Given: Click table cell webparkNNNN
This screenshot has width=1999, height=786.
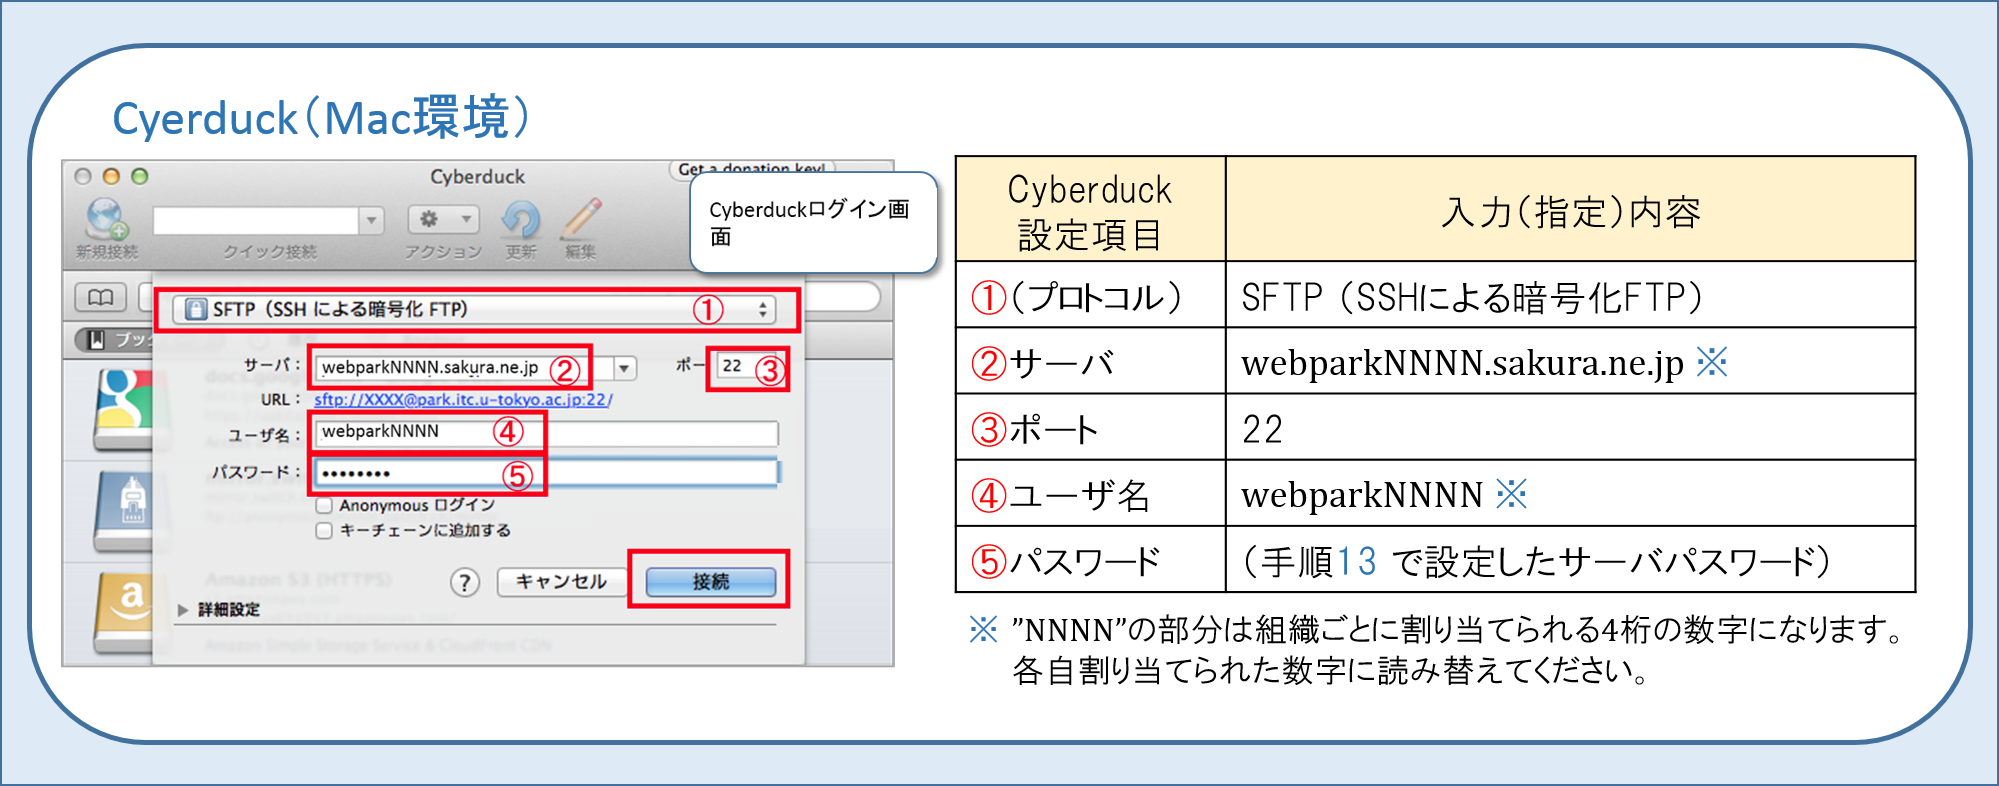Looking at the screenshot, I should pyautogui.click(x=1571, y=494).
